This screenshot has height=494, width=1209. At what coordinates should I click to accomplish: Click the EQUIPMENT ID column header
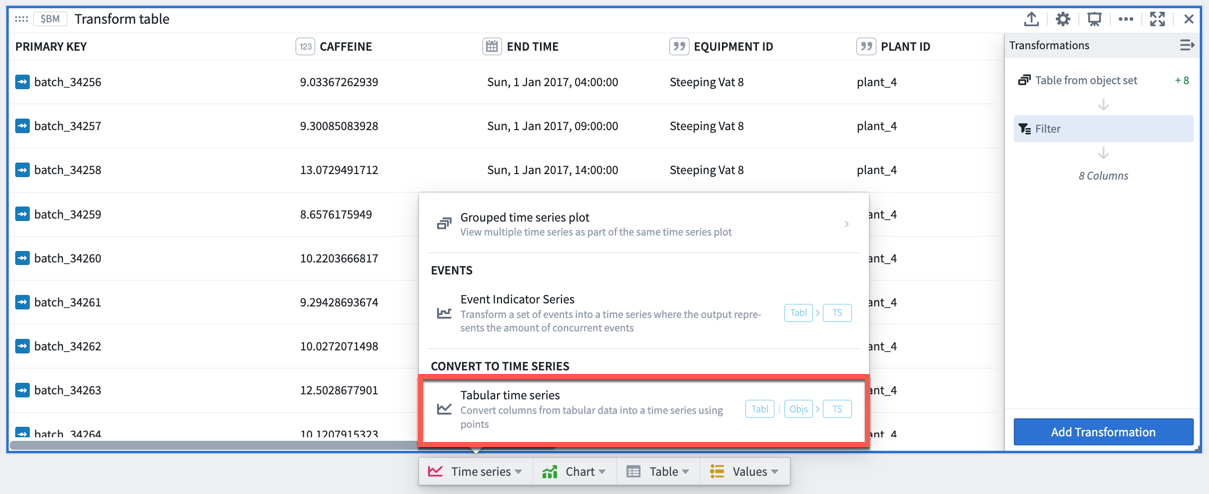point(733,46)
